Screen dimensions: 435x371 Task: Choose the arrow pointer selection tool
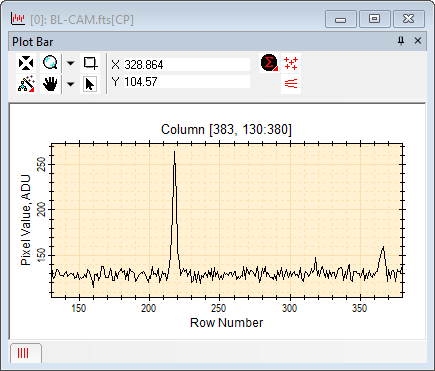[x=90, y=84]
